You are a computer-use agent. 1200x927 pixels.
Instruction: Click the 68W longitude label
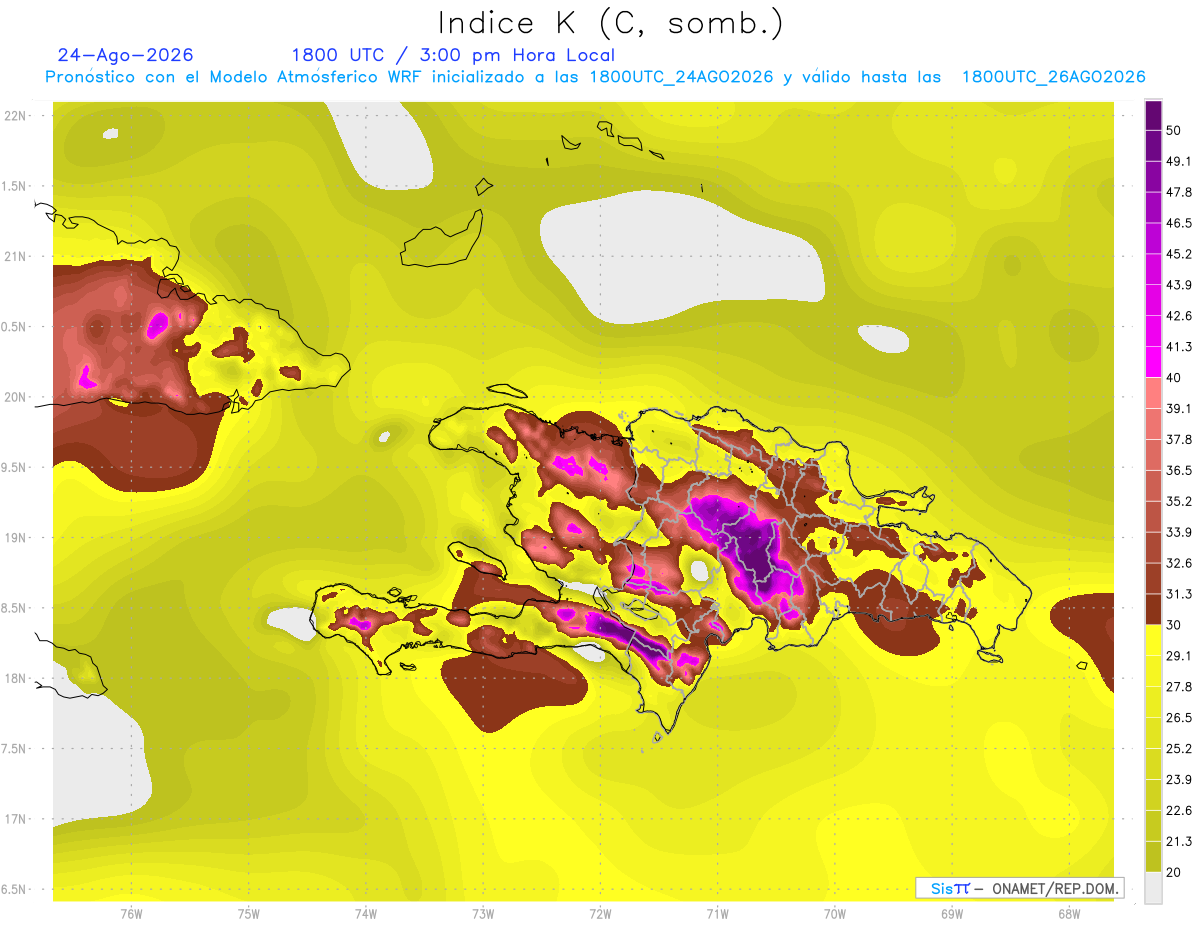[1069, 914]
